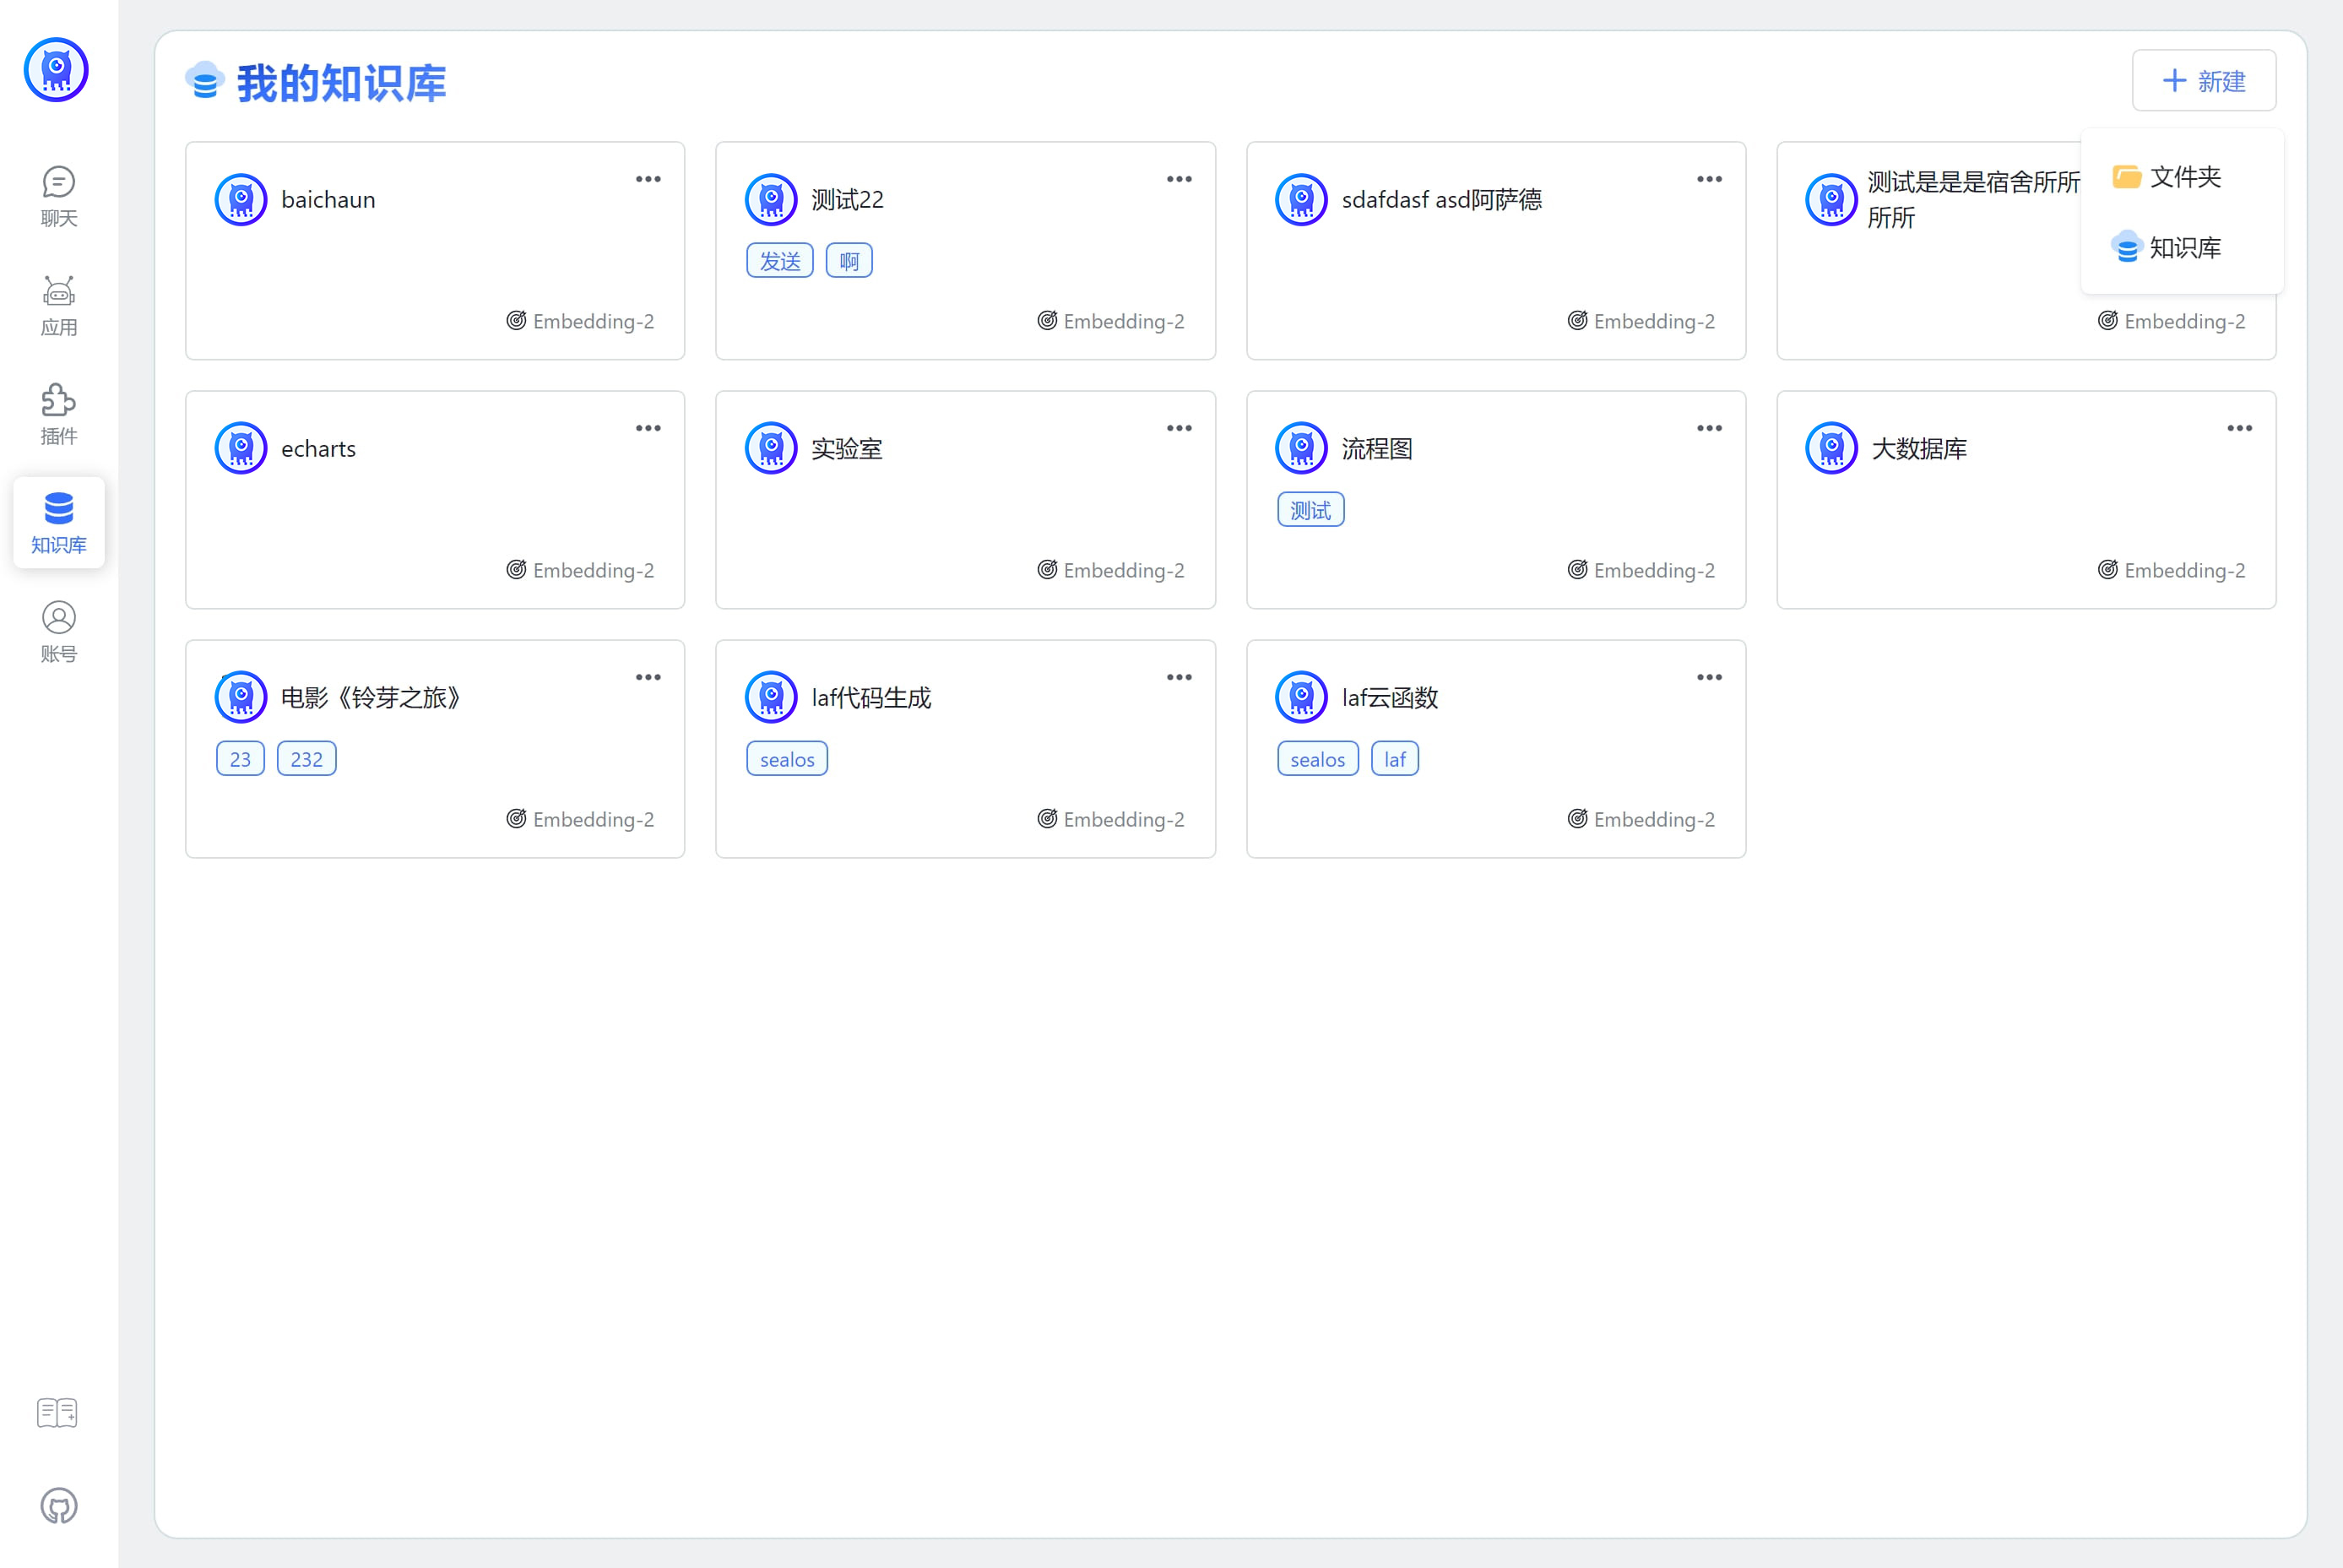Click the cloud database icon beside 我的知识库
The width and height of the screenshot is (2343, 1568).
[205, 81]
